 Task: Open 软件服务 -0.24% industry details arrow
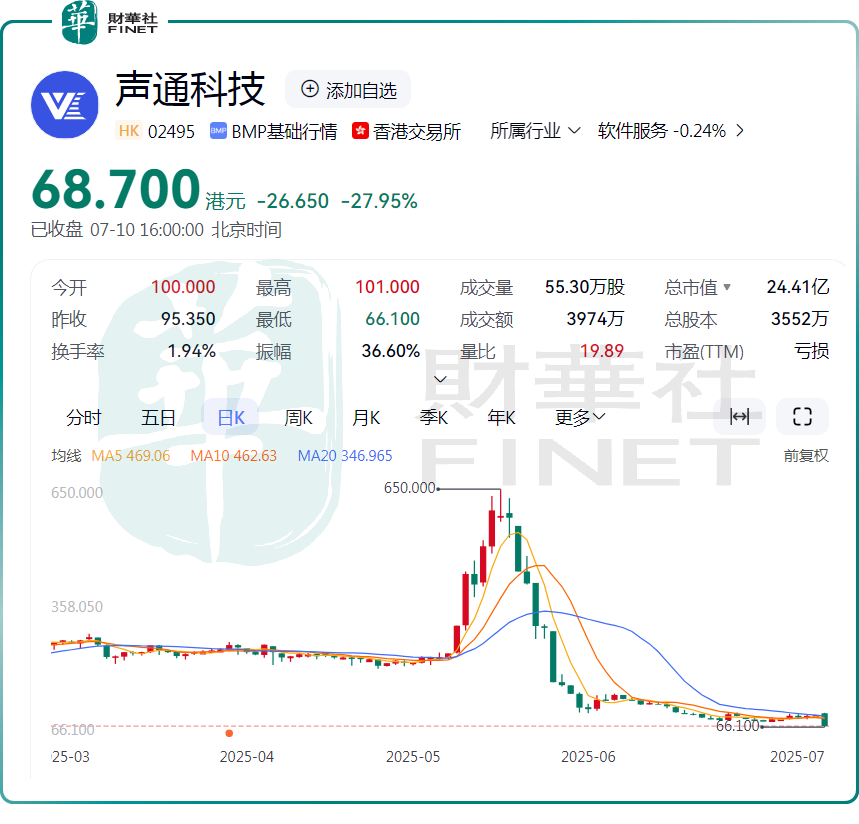740,131
